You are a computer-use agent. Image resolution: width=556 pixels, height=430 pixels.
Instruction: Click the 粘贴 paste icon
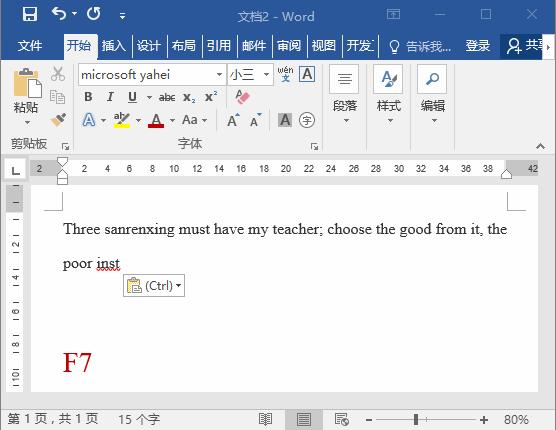(x=27, y=83)
